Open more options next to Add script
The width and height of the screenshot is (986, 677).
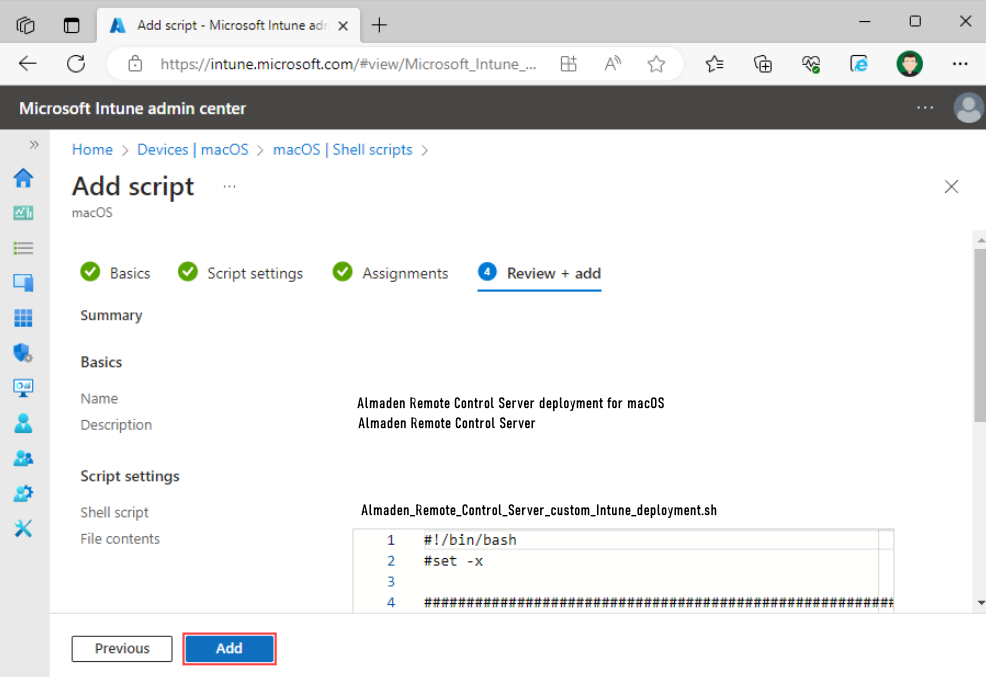pyautogui.click(x=230, y=187)
